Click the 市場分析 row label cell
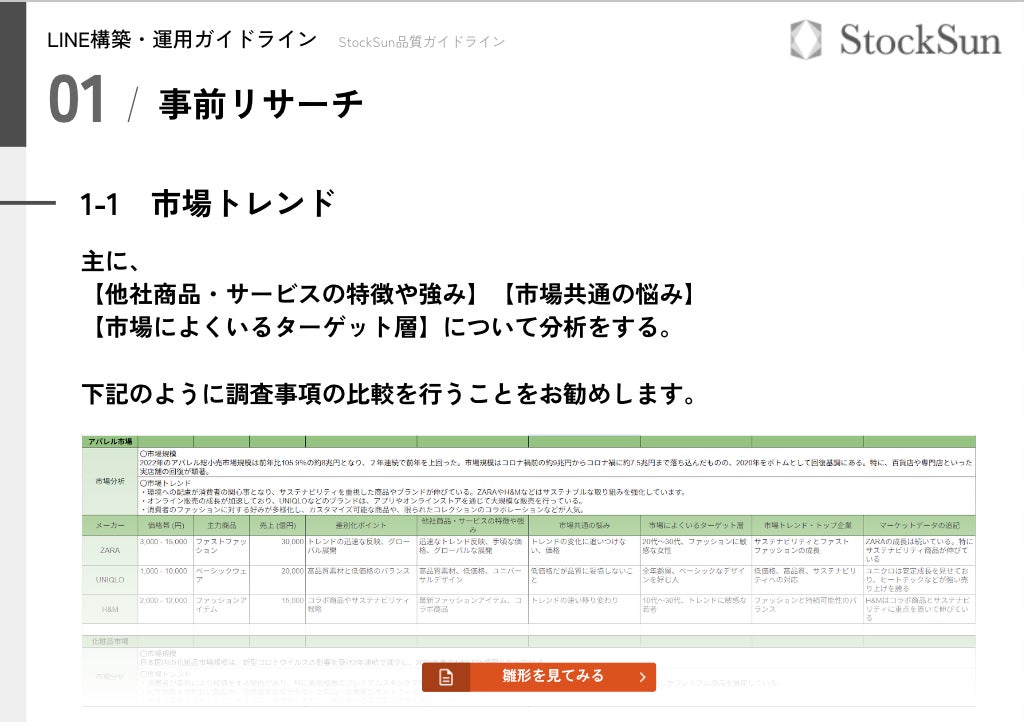Image resolution: width=1024 pixels, height=722 pixels. [x=110, y=481]
